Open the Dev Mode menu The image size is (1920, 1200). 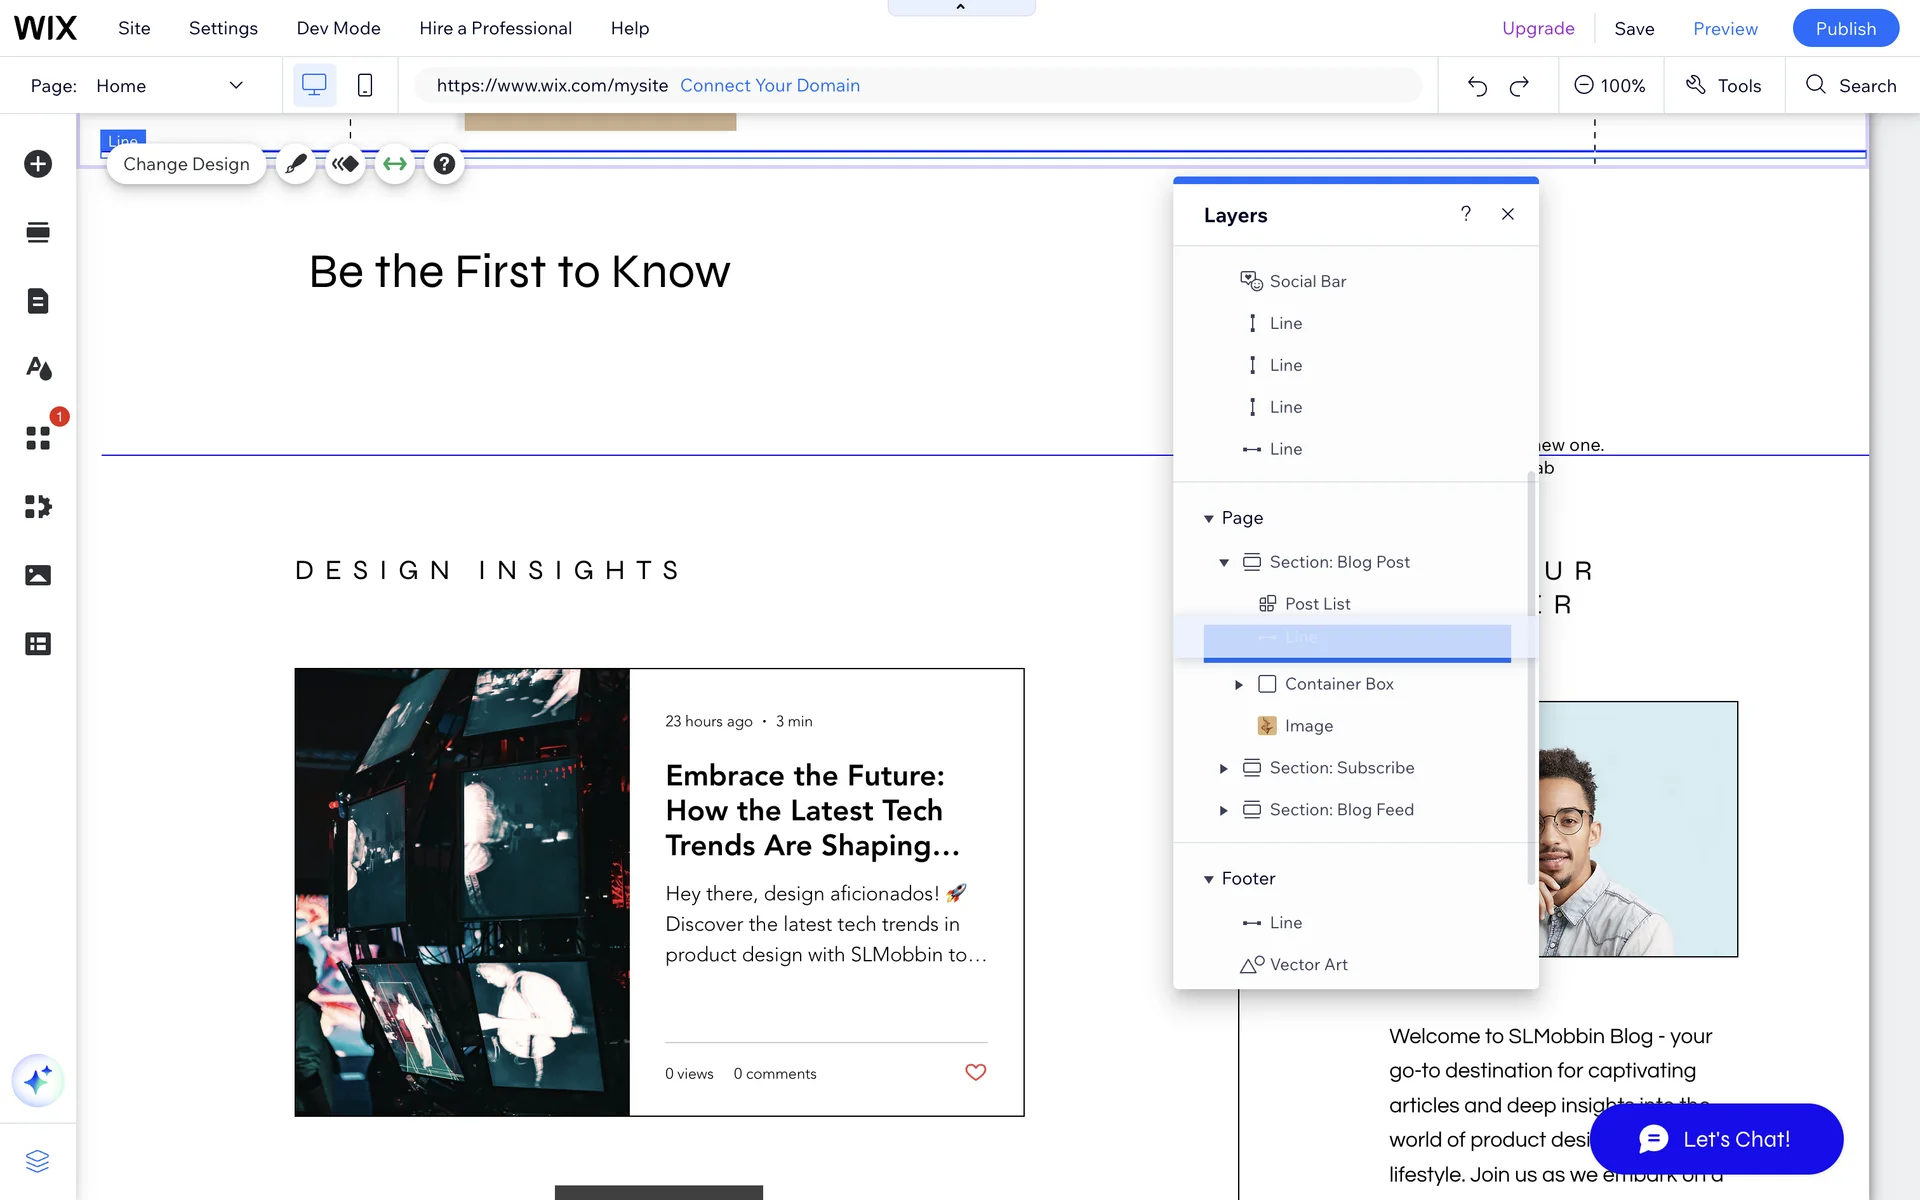click(x=338, y=28)
